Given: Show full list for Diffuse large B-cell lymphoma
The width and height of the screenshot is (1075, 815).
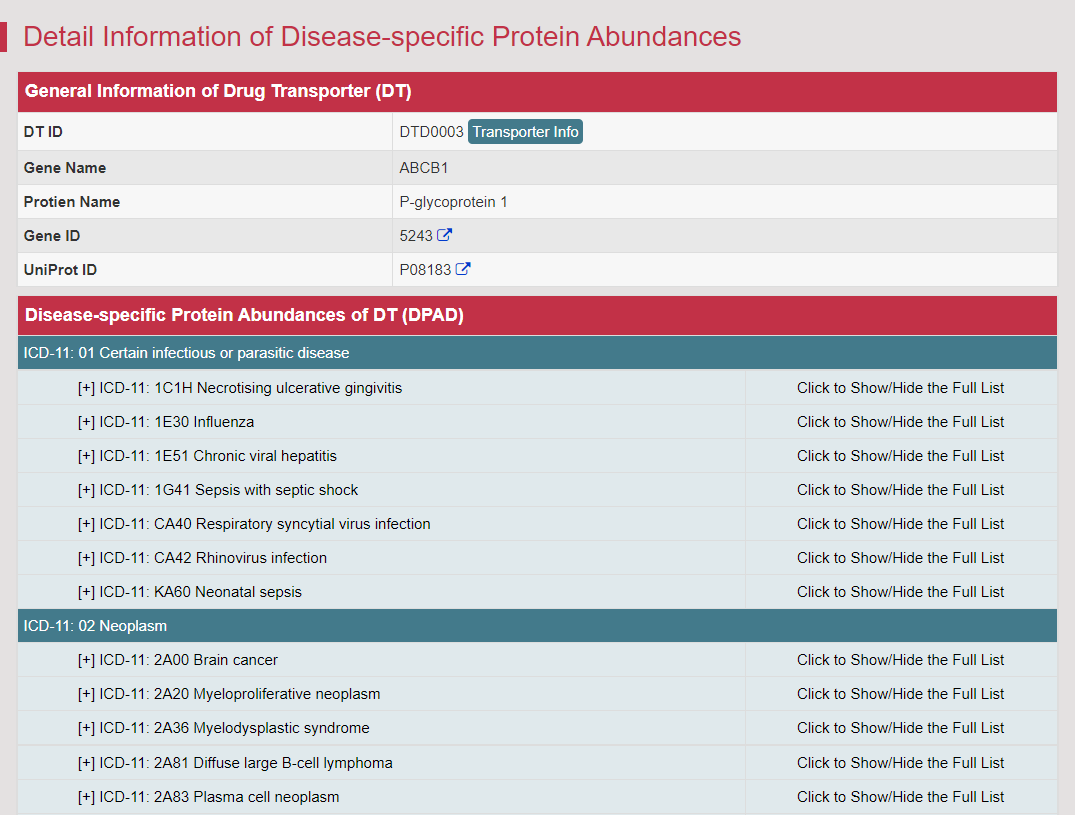Looking at the screenshot, I should tap(900, 763).
